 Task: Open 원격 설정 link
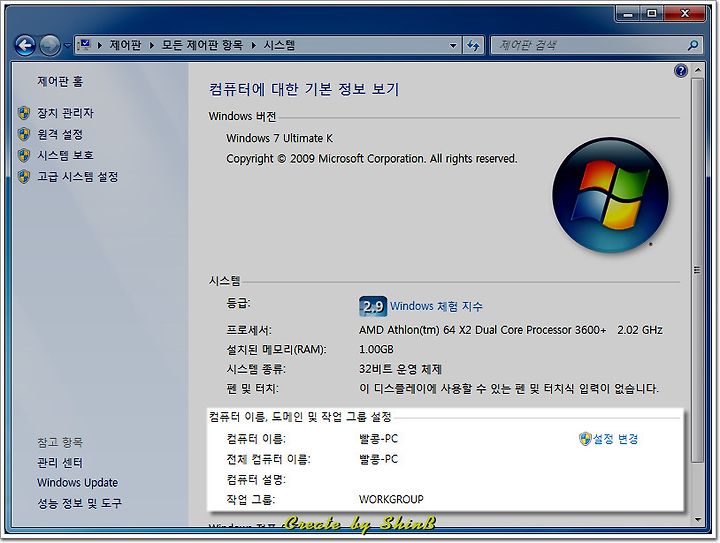[60, 134]
